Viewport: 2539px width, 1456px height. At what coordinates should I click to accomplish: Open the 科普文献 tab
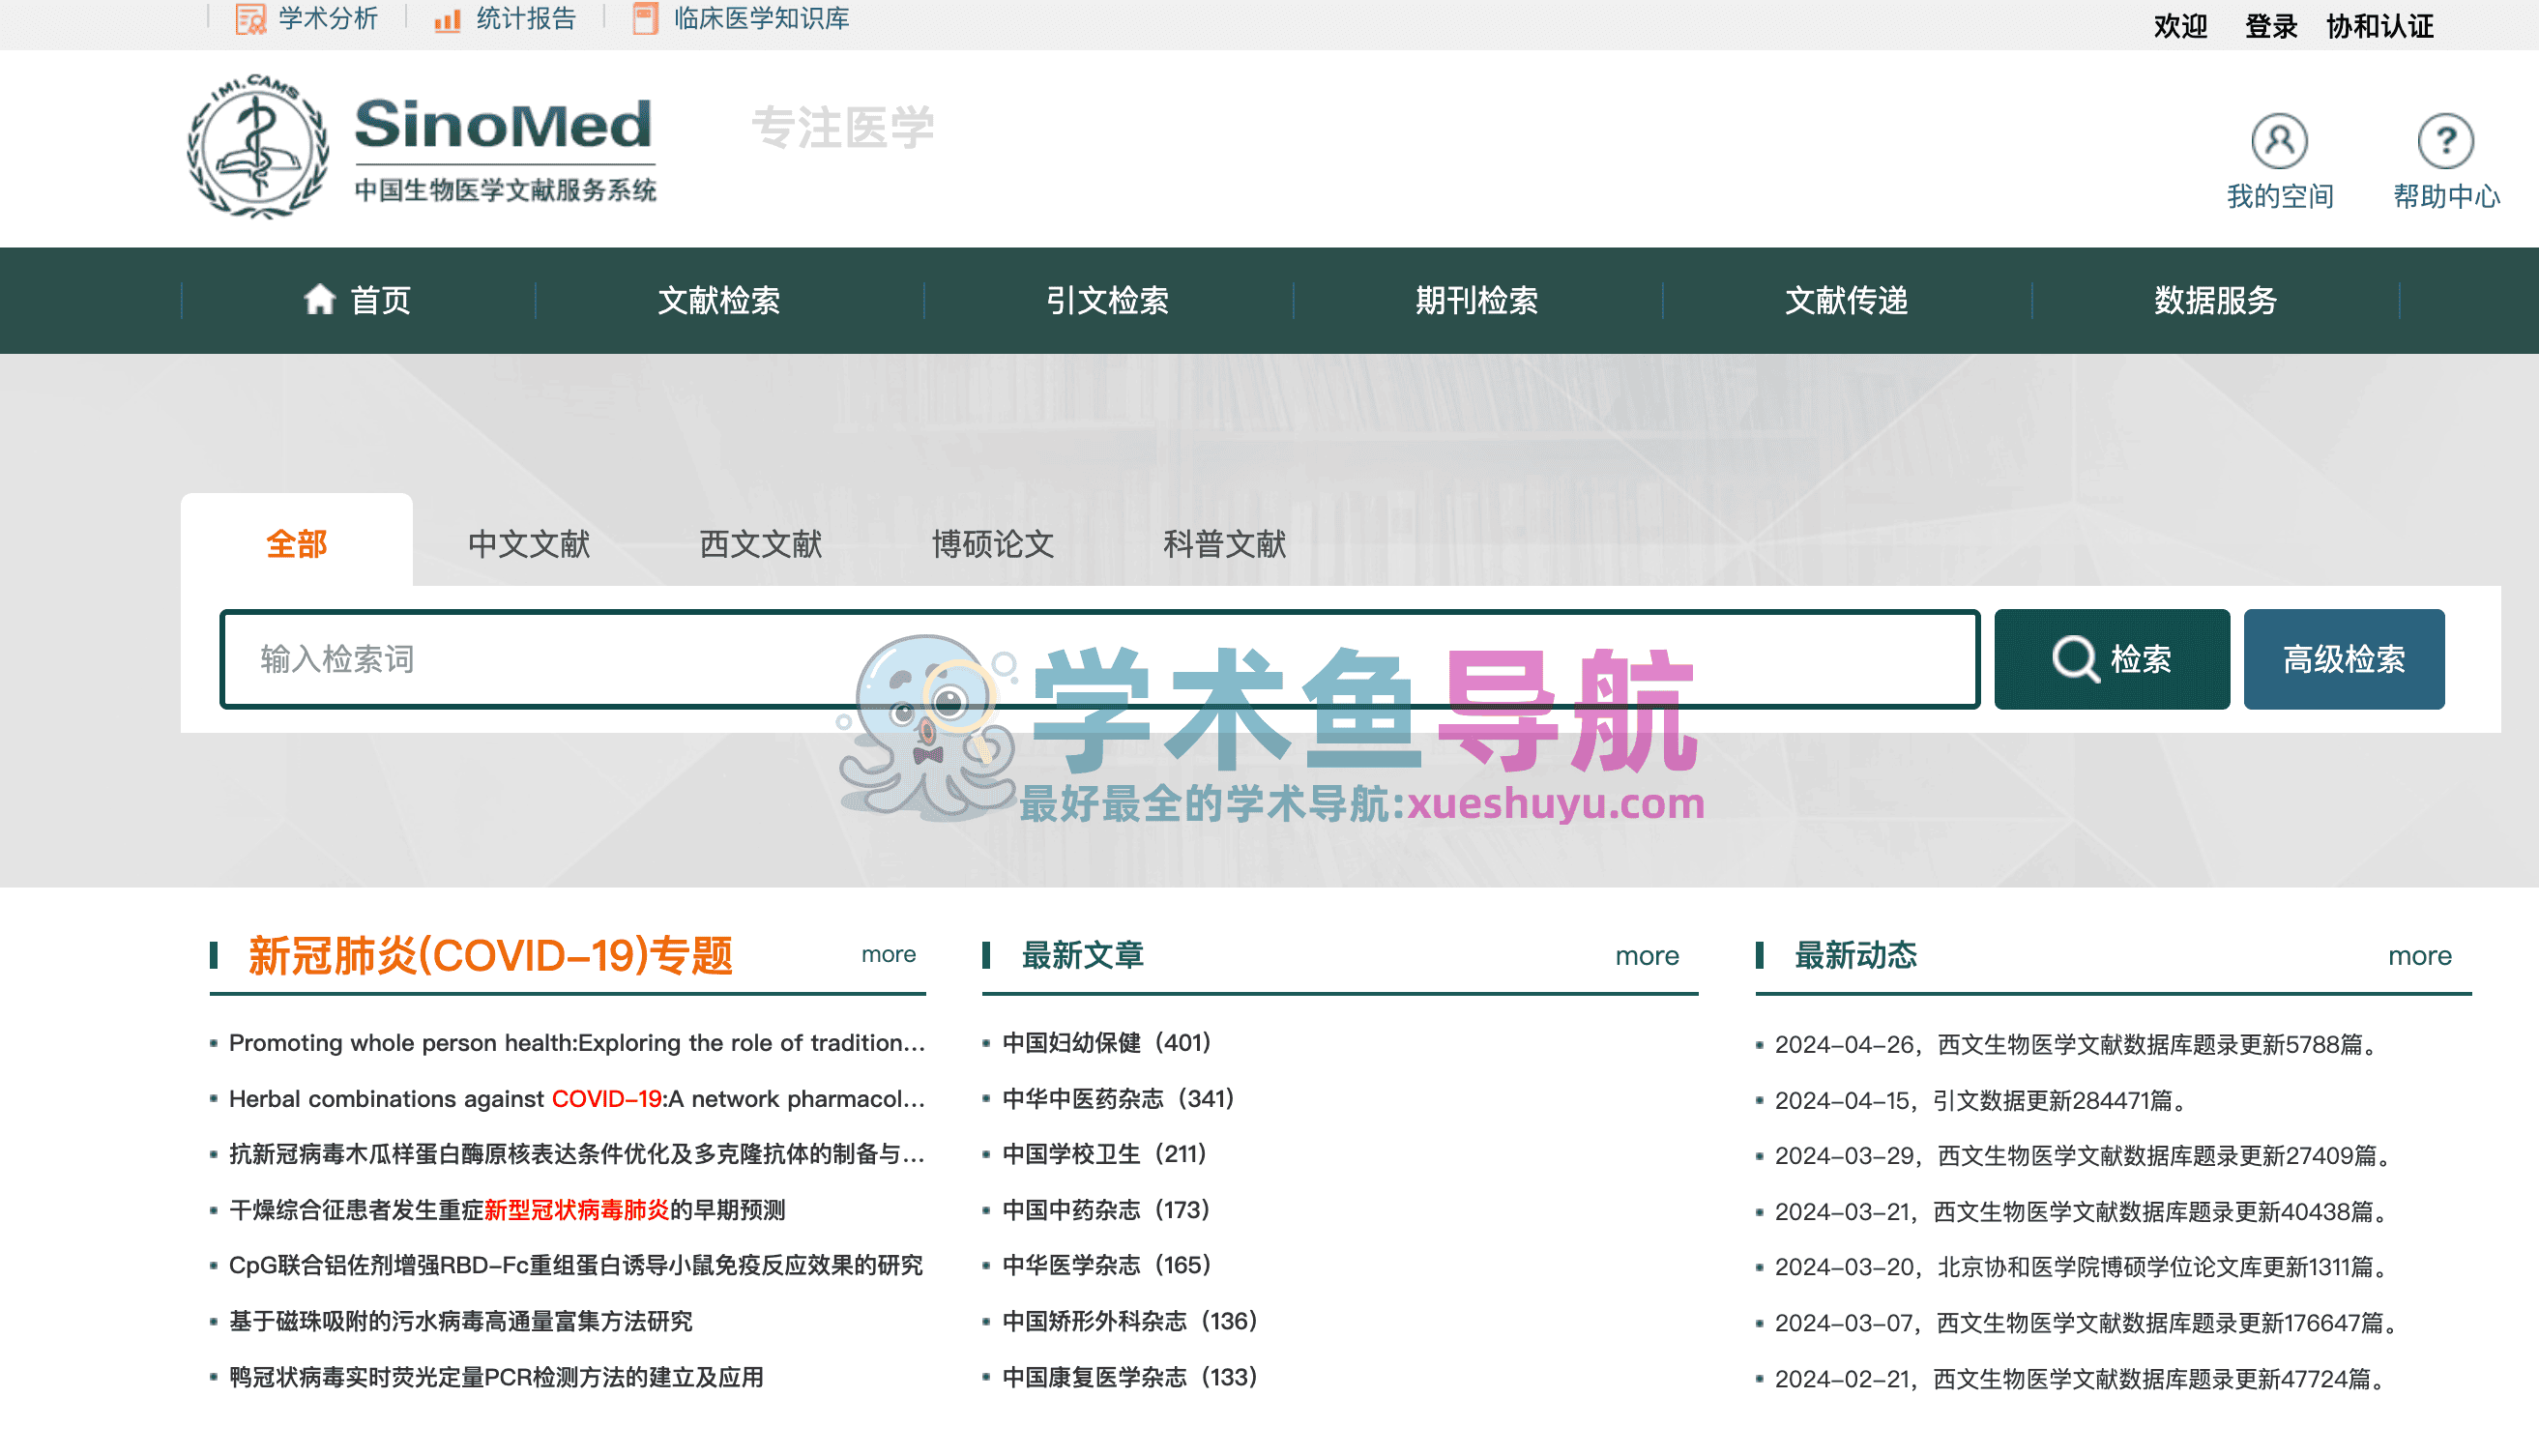1224,544
